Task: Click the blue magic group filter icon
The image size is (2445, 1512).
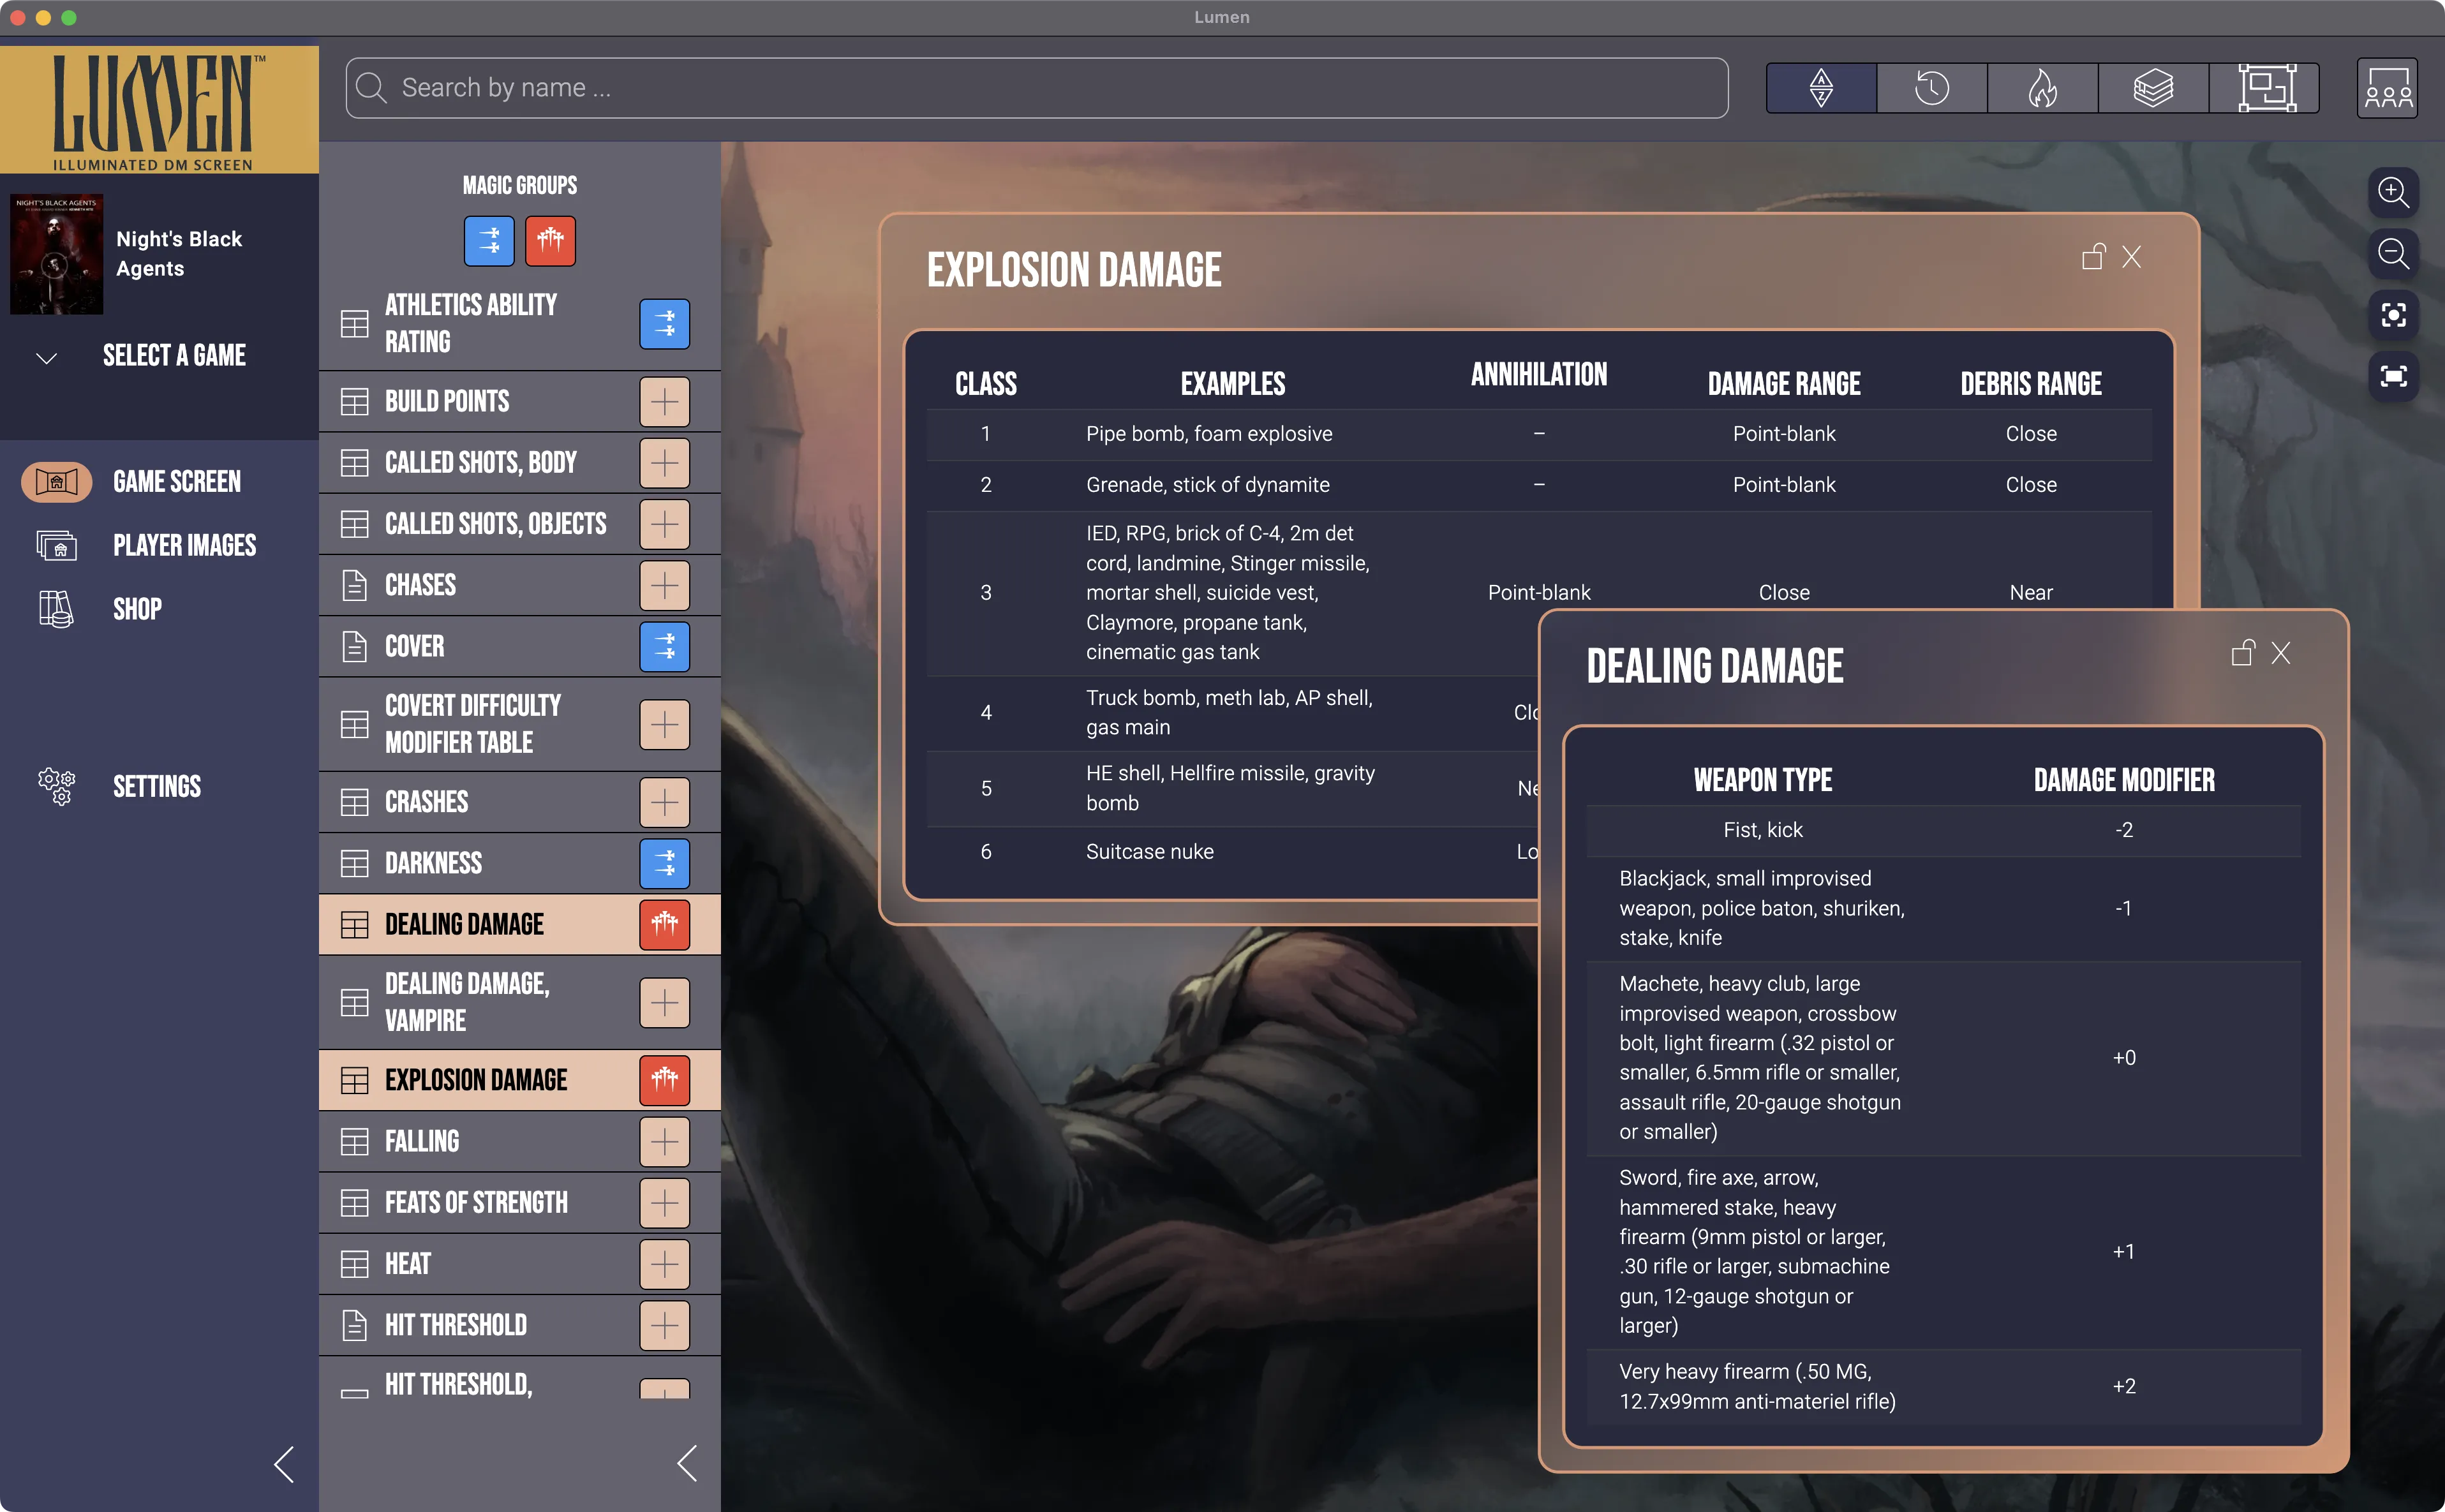Action: (x=489, y=241)
